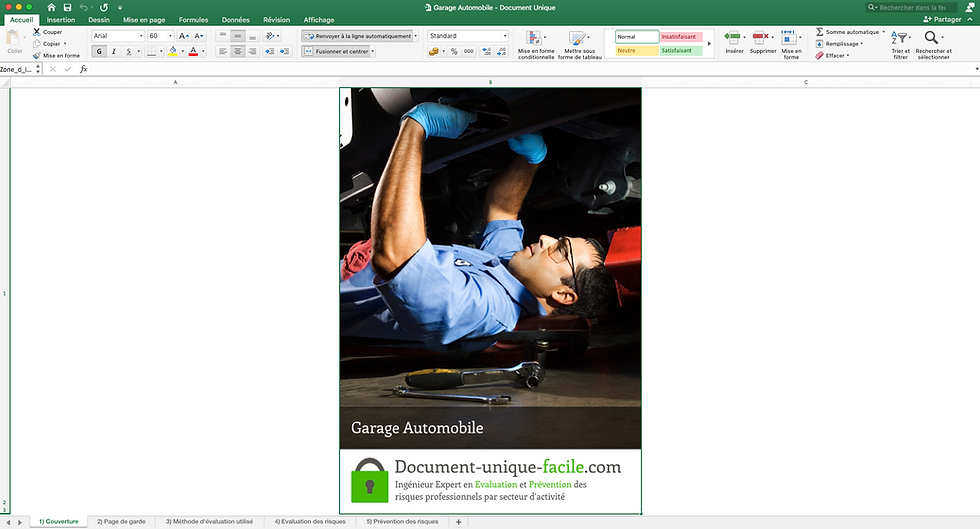The width and height of the screenshot is (980, 529).
Task: Click the Partager share button
Action: click(x=942, y=19)
